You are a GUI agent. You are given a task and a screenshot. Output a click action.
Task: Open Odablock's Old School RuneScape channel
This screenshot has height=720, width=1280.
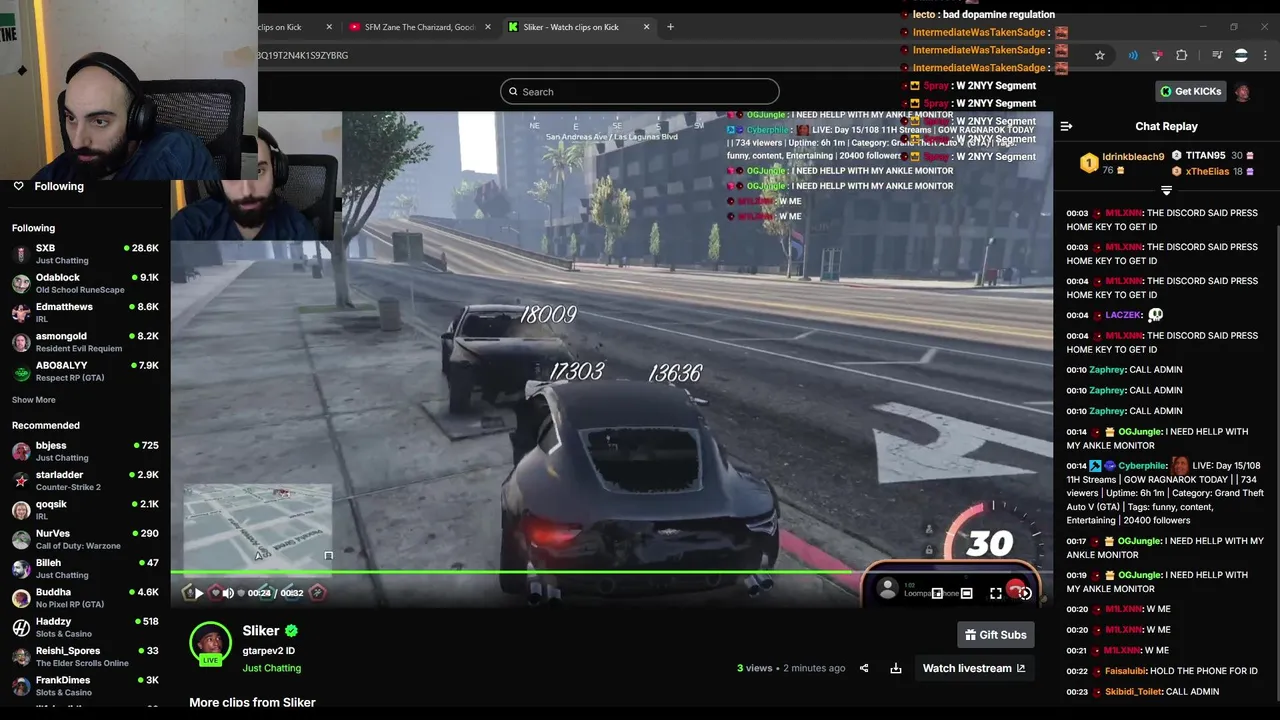point(85,283)
